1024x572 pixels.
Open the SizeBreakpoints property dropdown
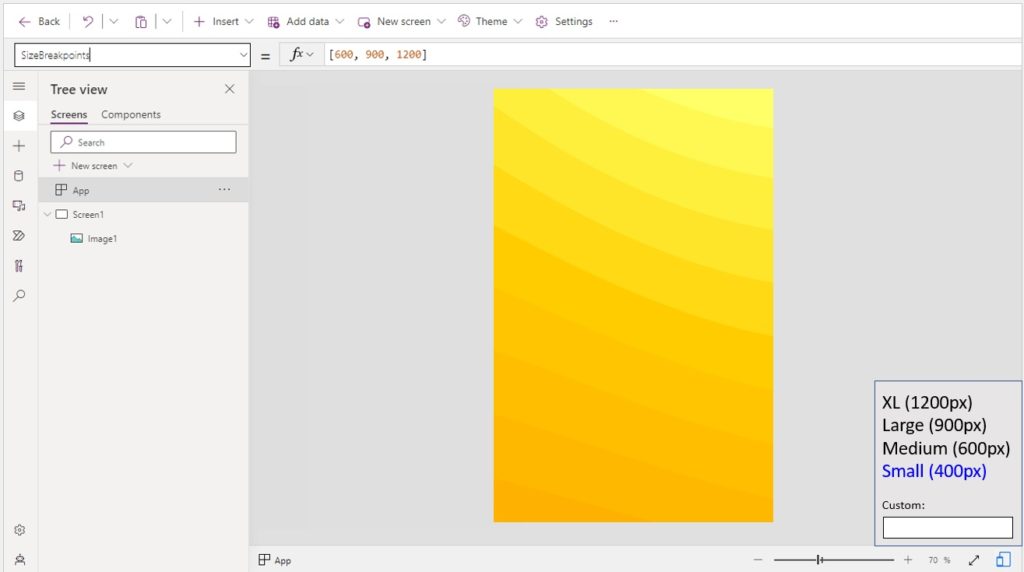(x=243, y=55)
